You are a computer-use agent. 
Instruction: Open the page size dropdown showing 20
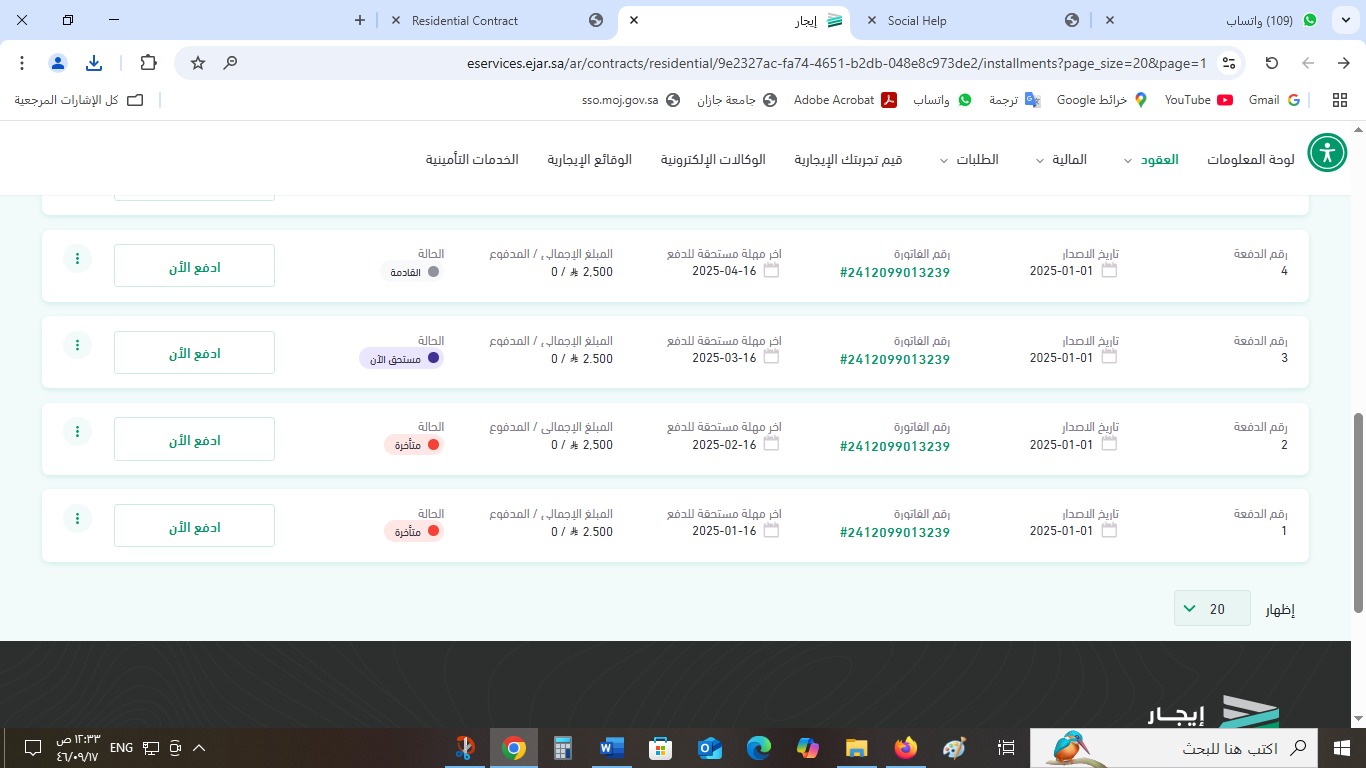(1212, 609)
